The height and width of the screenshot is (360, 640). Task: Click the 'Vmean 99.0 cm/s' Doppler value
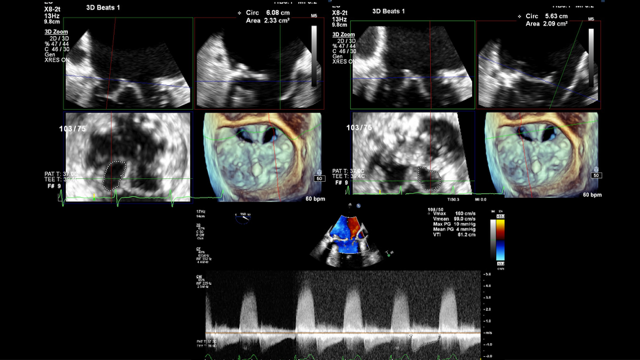tap(454, 219)
